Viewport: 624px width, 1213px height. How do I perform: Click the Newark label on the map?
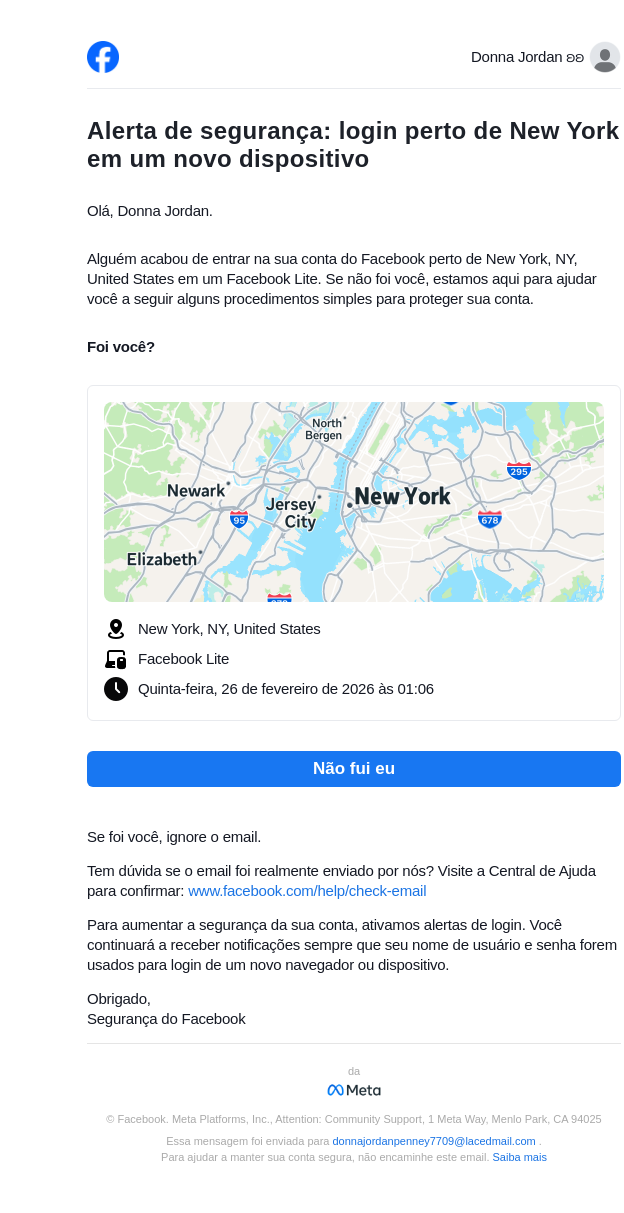(x=196, y=491)
